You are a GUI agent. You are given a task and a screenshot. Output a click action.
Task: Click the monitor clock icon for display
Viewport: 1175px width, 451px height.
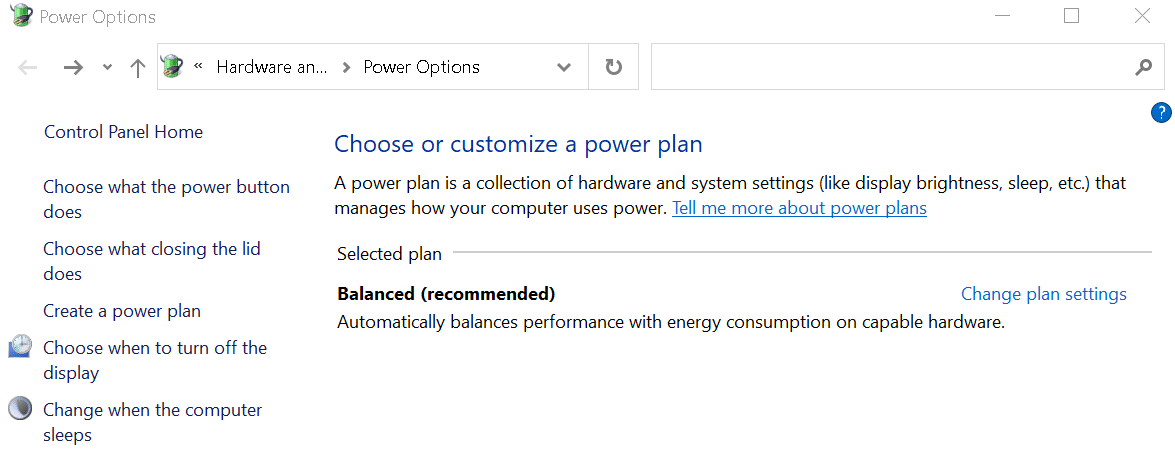pos(20,346)
